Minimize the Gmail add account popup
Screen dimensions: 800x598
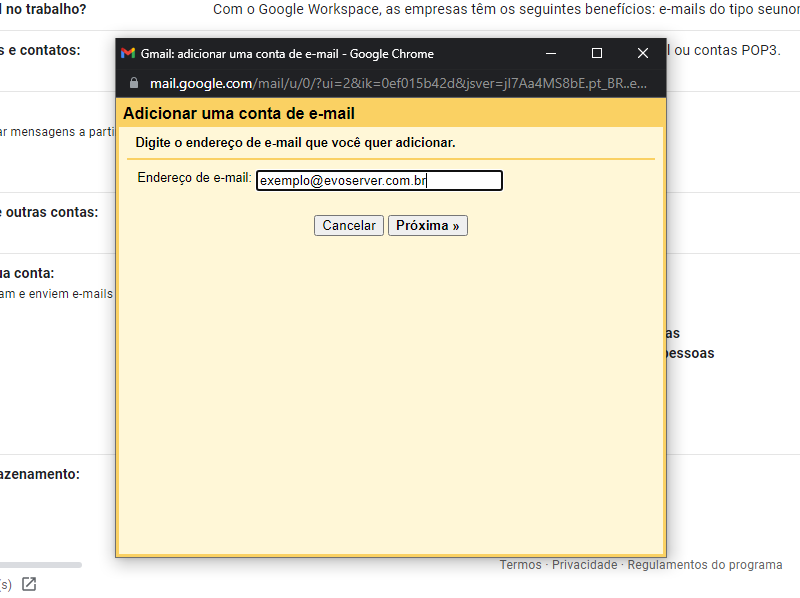point(551,53)
